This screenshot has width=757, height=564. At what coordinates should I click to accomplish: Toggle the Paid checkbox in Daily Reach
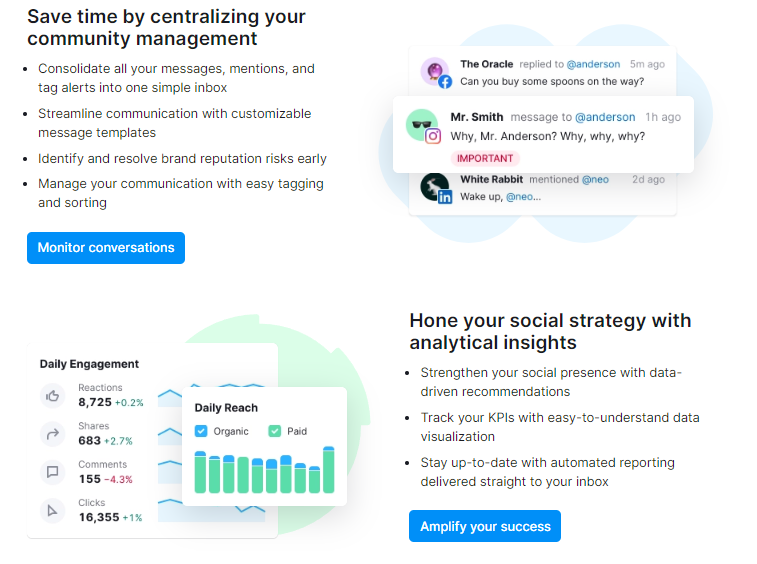[x=275, y=431]
